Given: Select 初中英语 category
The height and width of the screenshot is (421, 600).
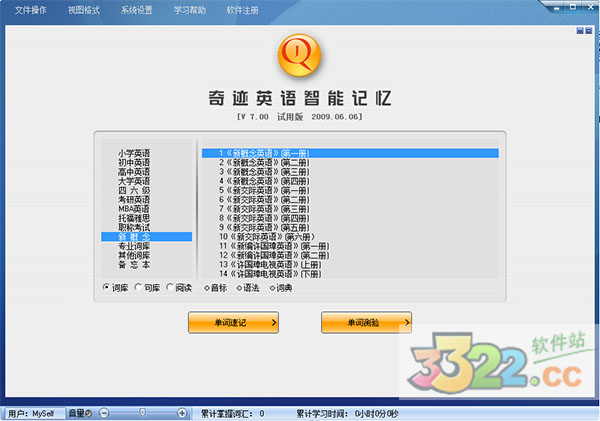Looking at the screenshot, I should [x=134, y=162].
